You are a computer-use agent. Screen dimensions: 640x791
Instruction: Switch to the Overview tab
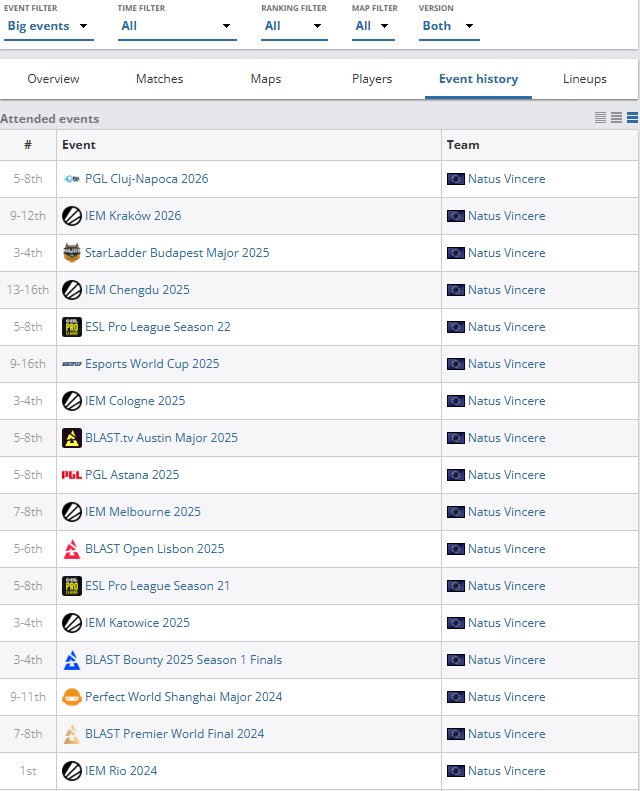(x=53, y=79)
